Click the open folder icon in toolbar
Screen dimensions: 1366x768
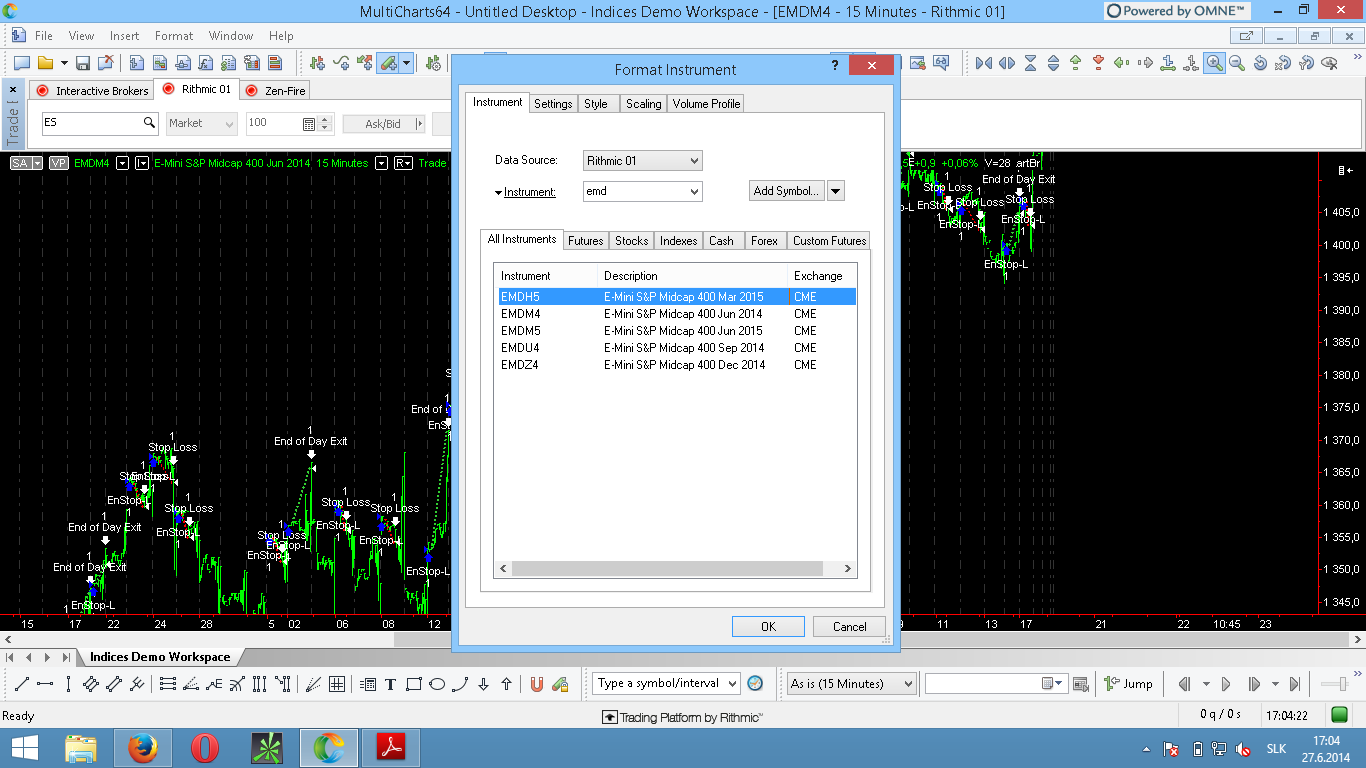point(46,63)
